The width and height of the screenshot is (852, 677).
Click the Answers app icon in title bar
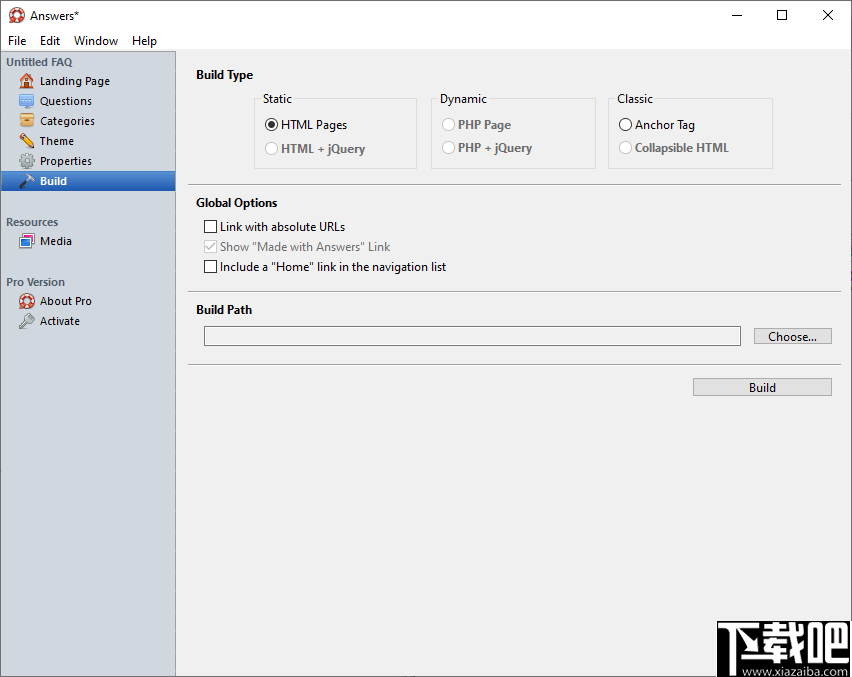click(17, 15)
